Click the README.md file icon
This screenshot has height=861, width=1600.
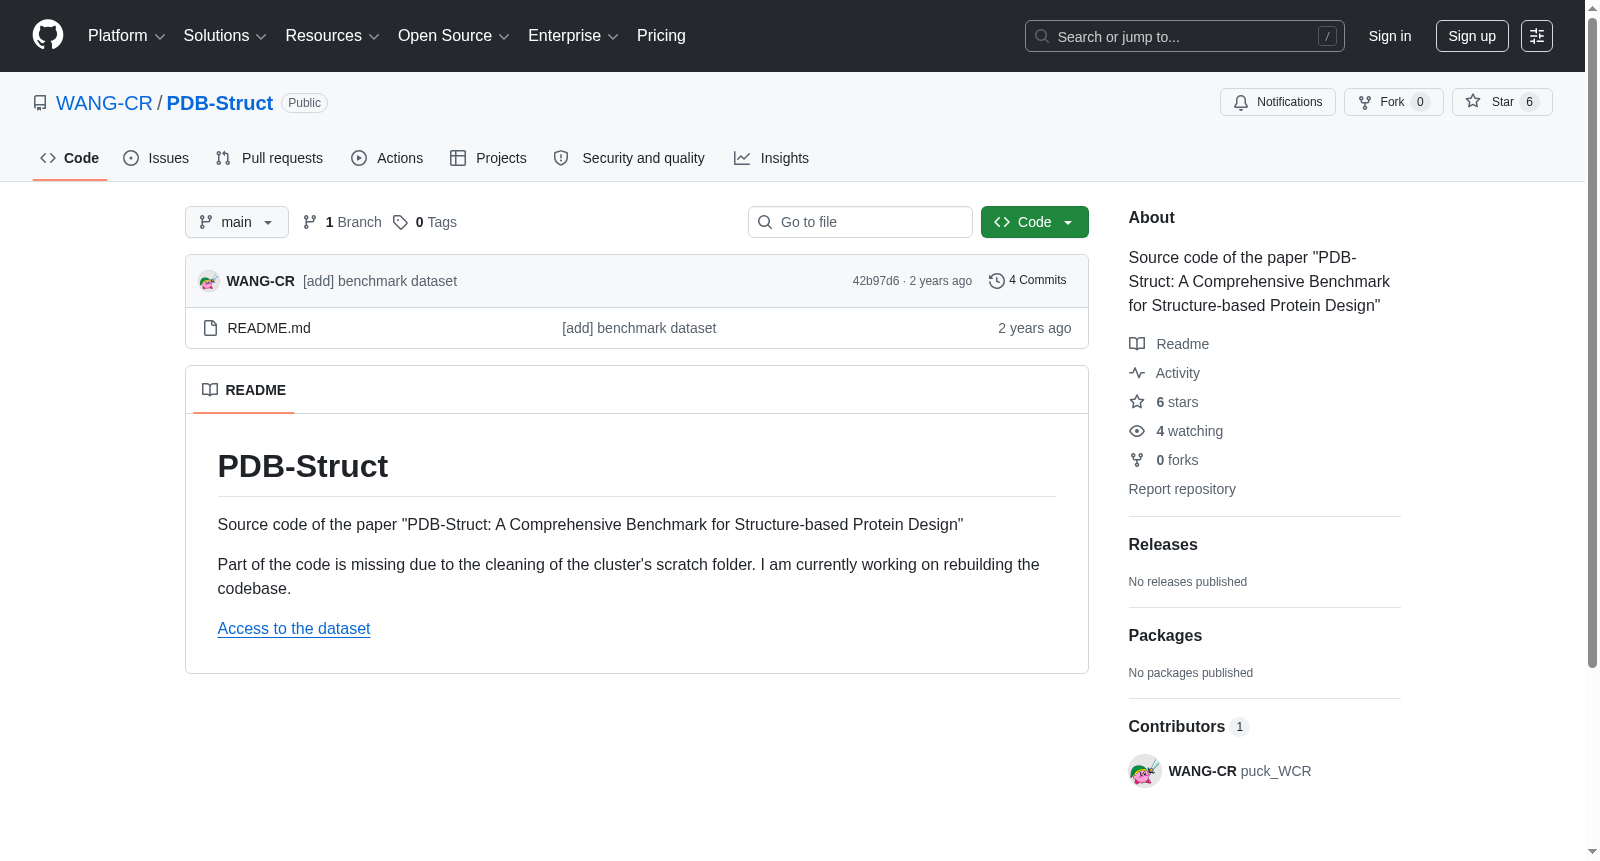210,328
